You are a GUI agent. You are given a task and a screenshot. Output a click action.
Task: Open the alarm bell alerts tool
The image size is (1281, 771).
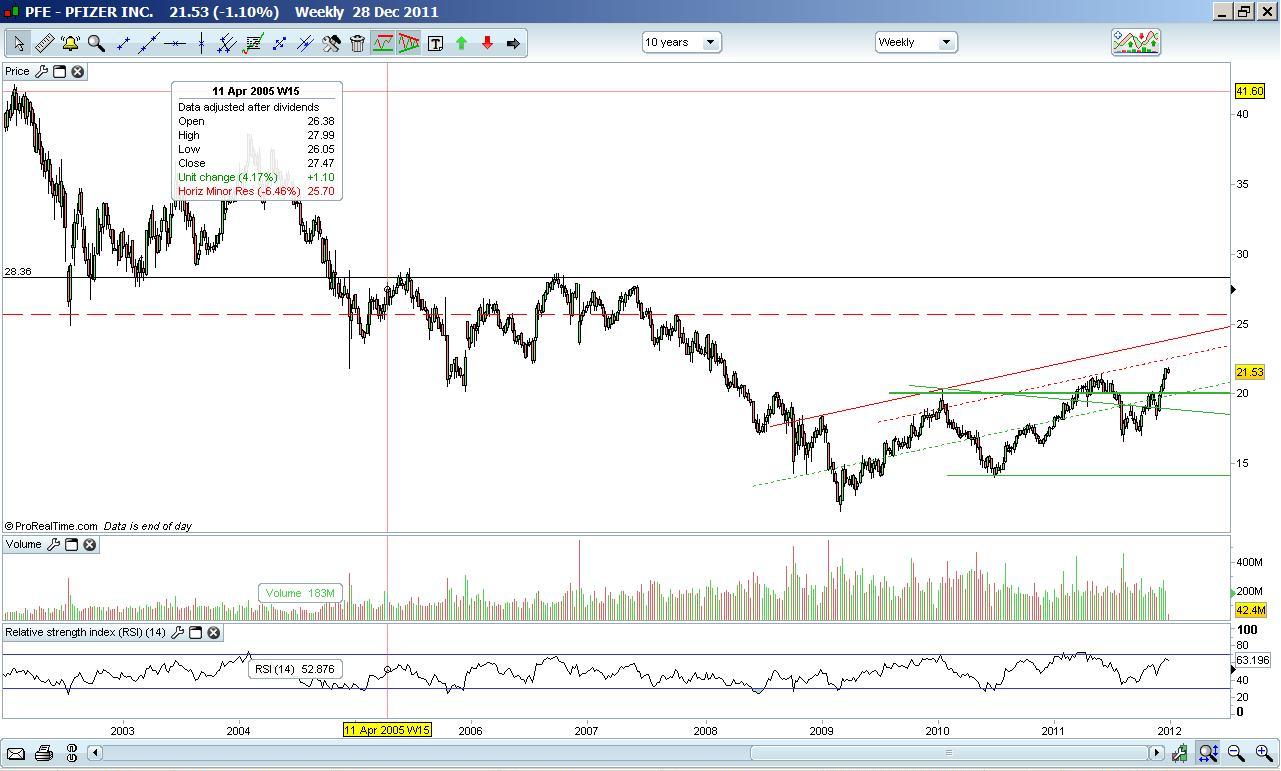70,43
